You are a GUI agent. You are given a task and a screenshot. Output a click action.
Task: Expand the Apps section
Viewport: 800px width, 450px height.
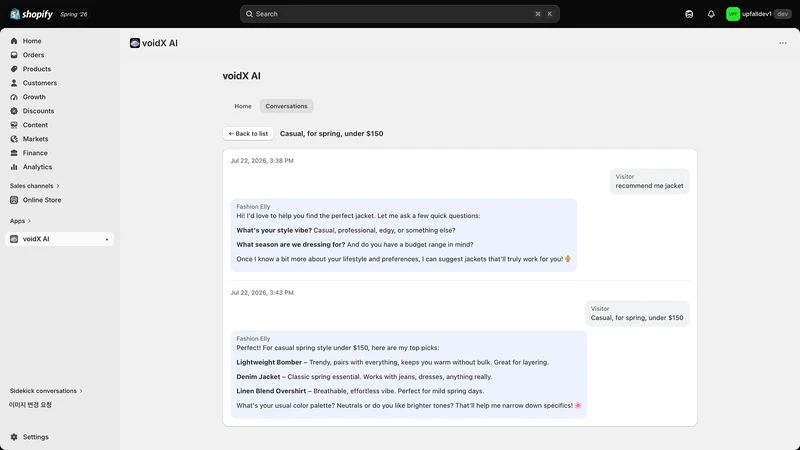[x=20, y=221]
